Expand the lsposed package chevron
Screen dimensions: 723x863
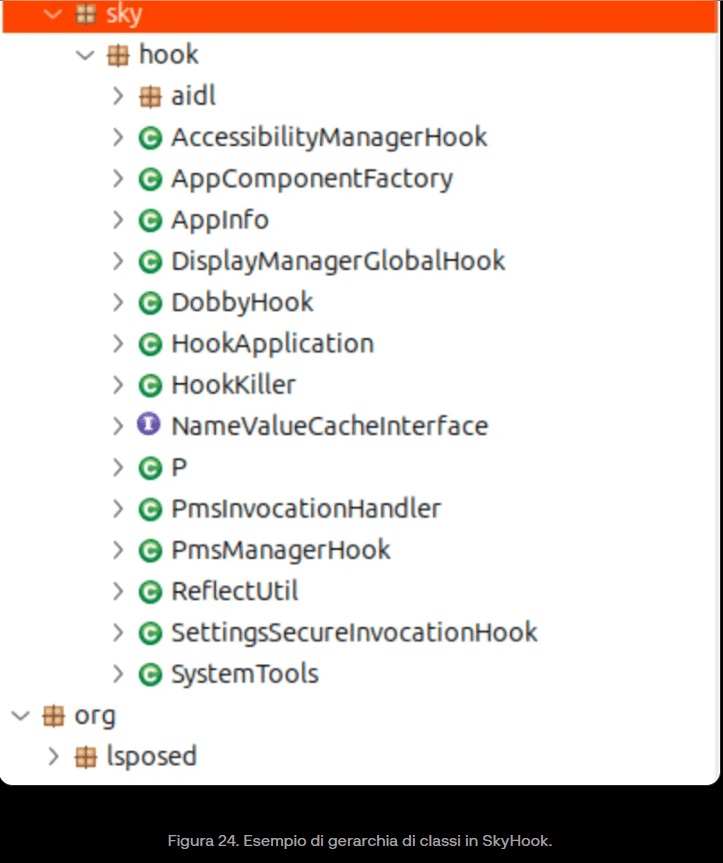54,757
